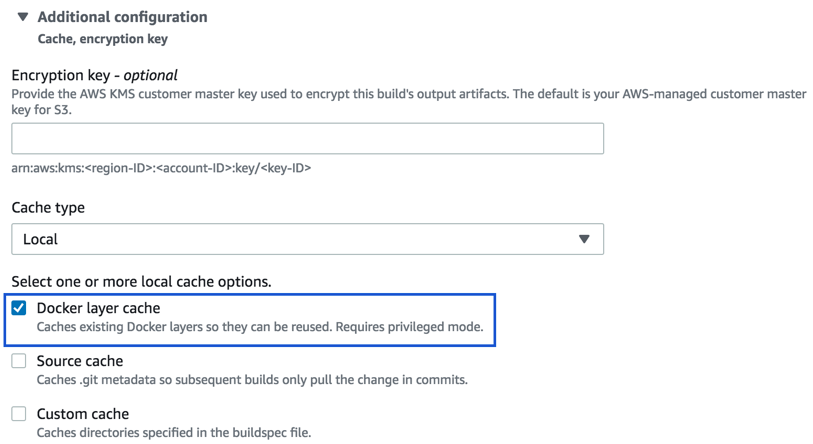Enable the Source cache checkbox
This screenshot has width=813, height=444.
point(19,361)
